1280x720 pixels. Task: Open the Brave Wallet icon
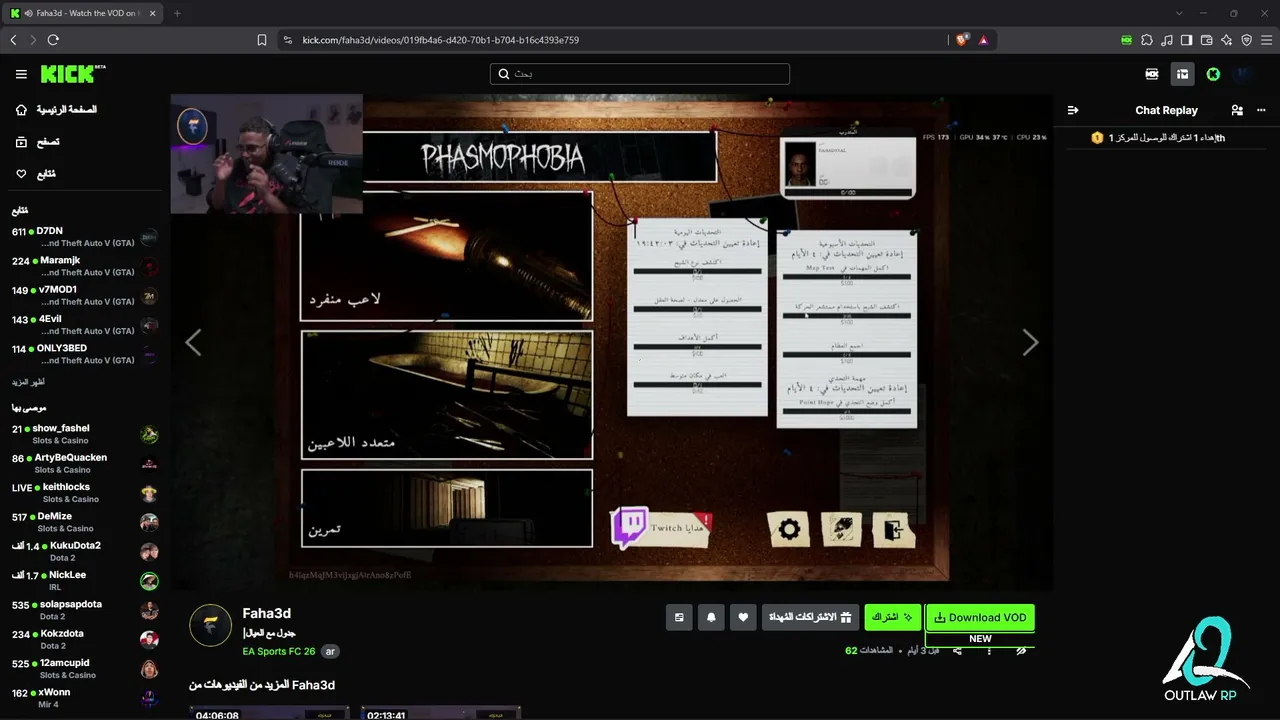pos(1206,40)
